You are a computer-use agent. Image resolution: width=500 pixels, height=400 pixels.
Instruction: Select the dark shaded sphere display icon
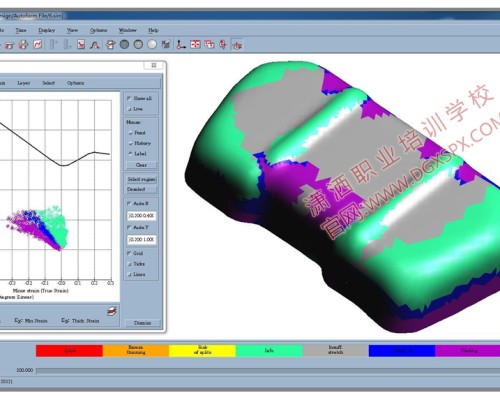click(x=124, y=44)
